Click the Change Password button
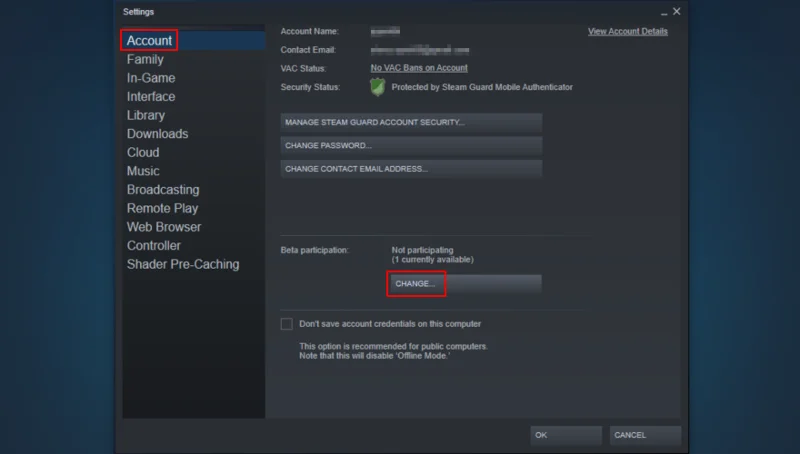Image resolution: width=800 pixels, height=454 pixels. pos(411,145)
